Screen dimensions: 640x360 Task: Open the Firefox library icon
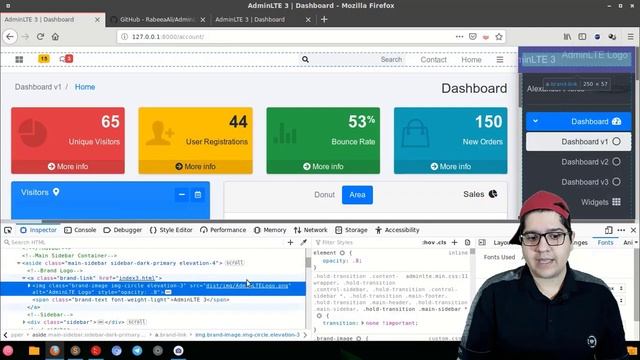567,37
